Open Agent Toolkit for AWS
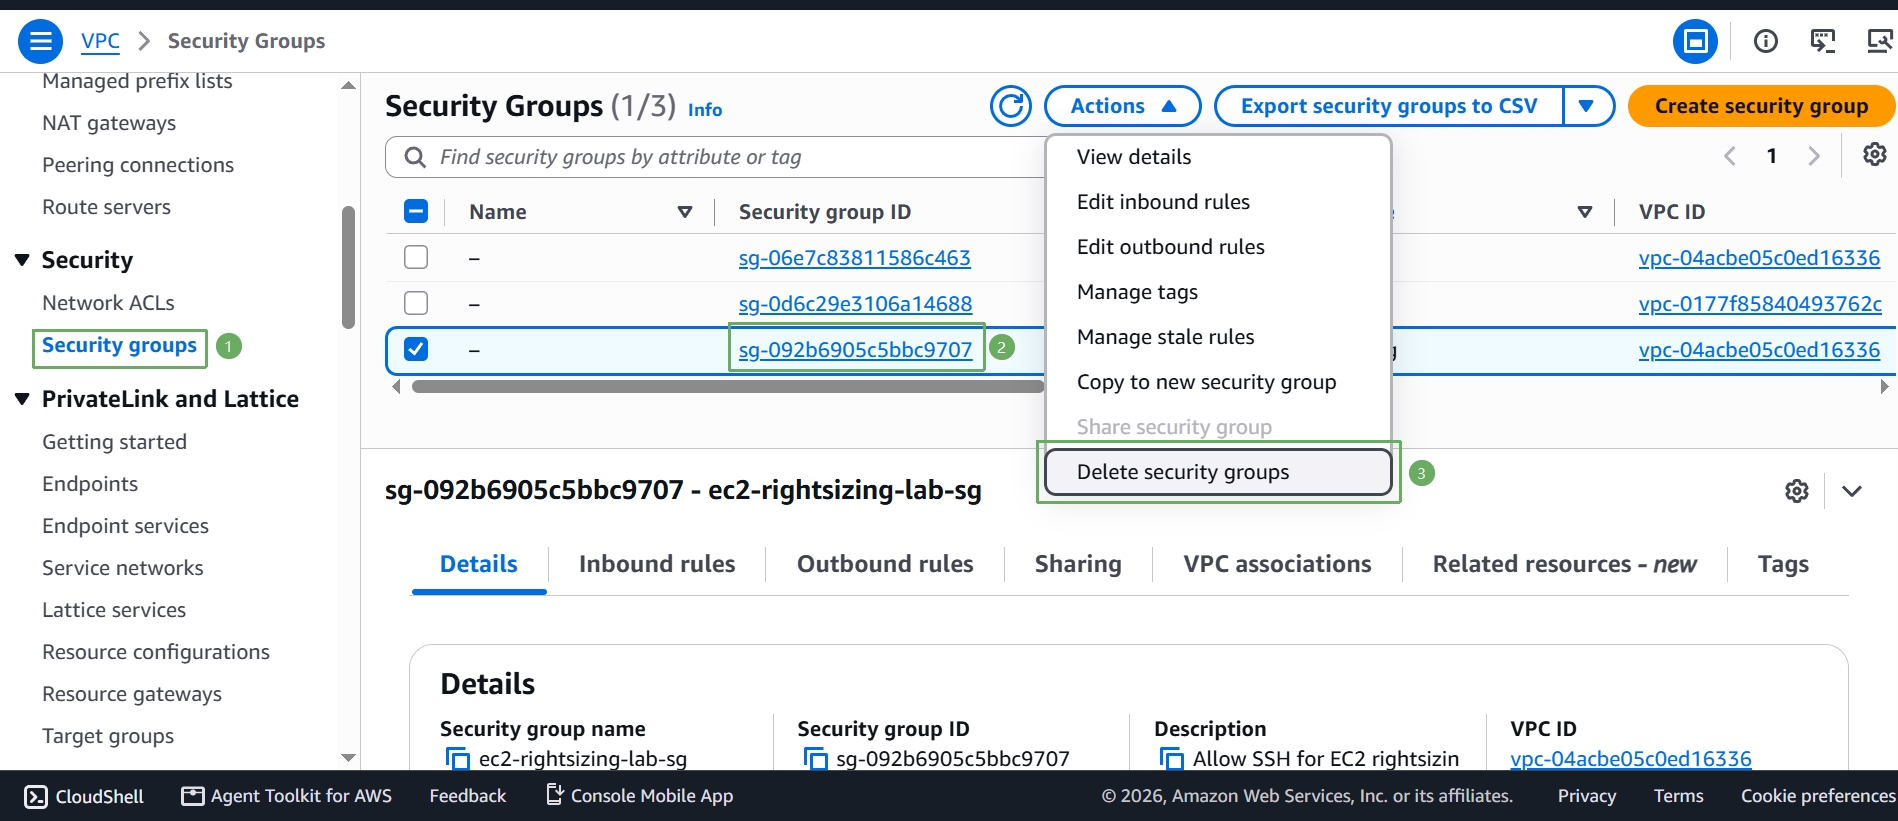This screenshot has height=821, width=1898. (x=287, y=796)
